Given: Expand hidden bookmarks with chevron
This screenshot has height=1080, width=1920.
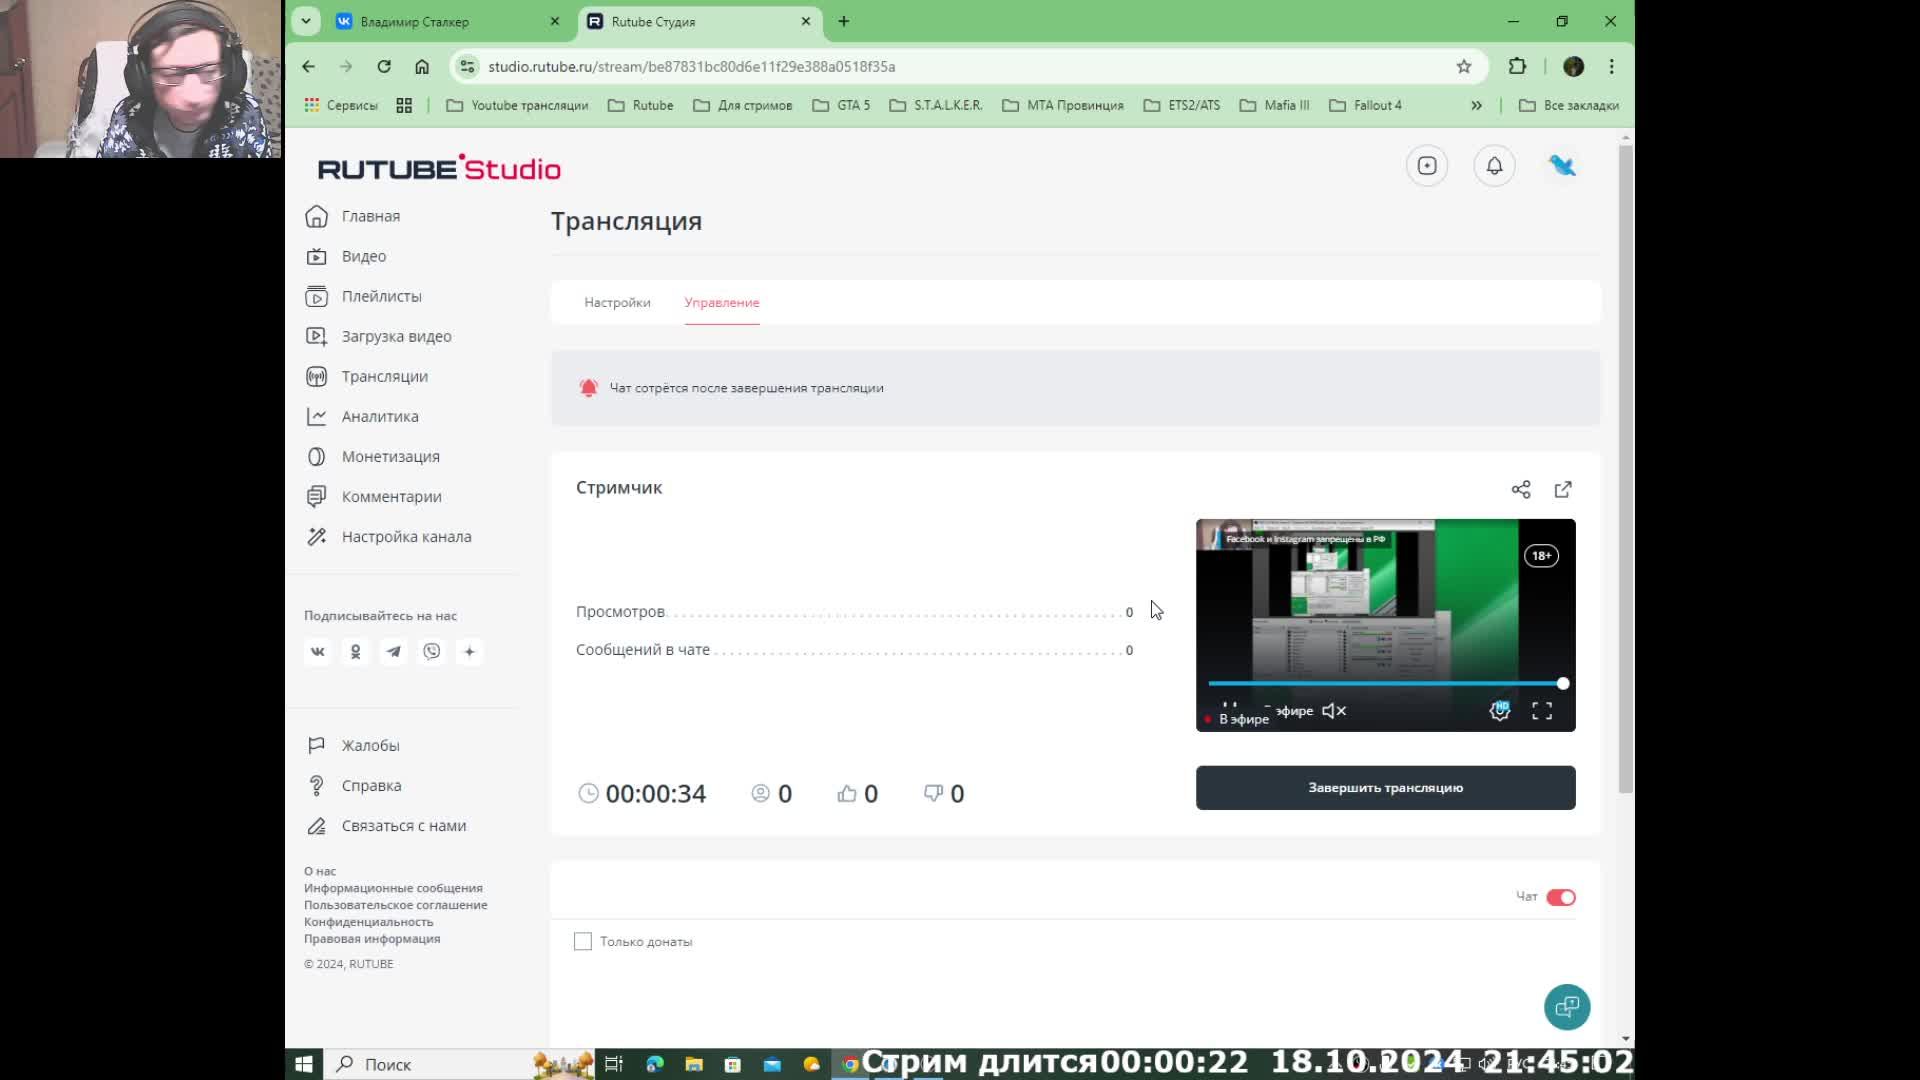Looking at the screenshot, I should coord(1476,105).
